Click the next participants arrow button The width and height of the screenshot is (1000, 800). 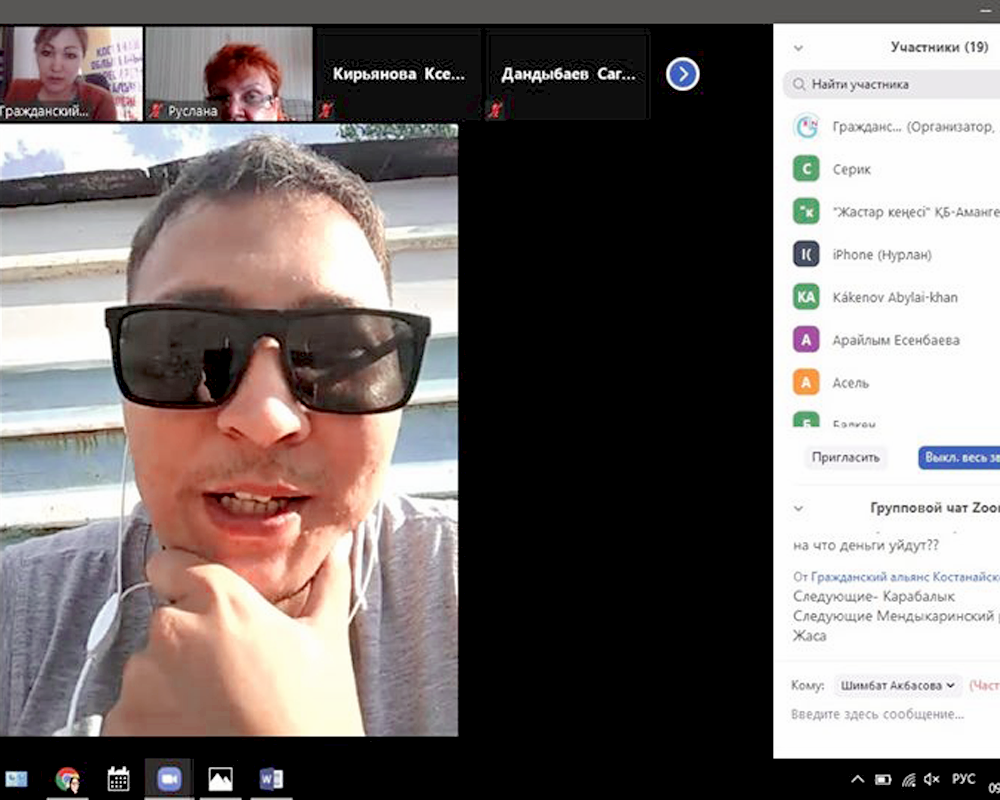(x=682, y=74)
